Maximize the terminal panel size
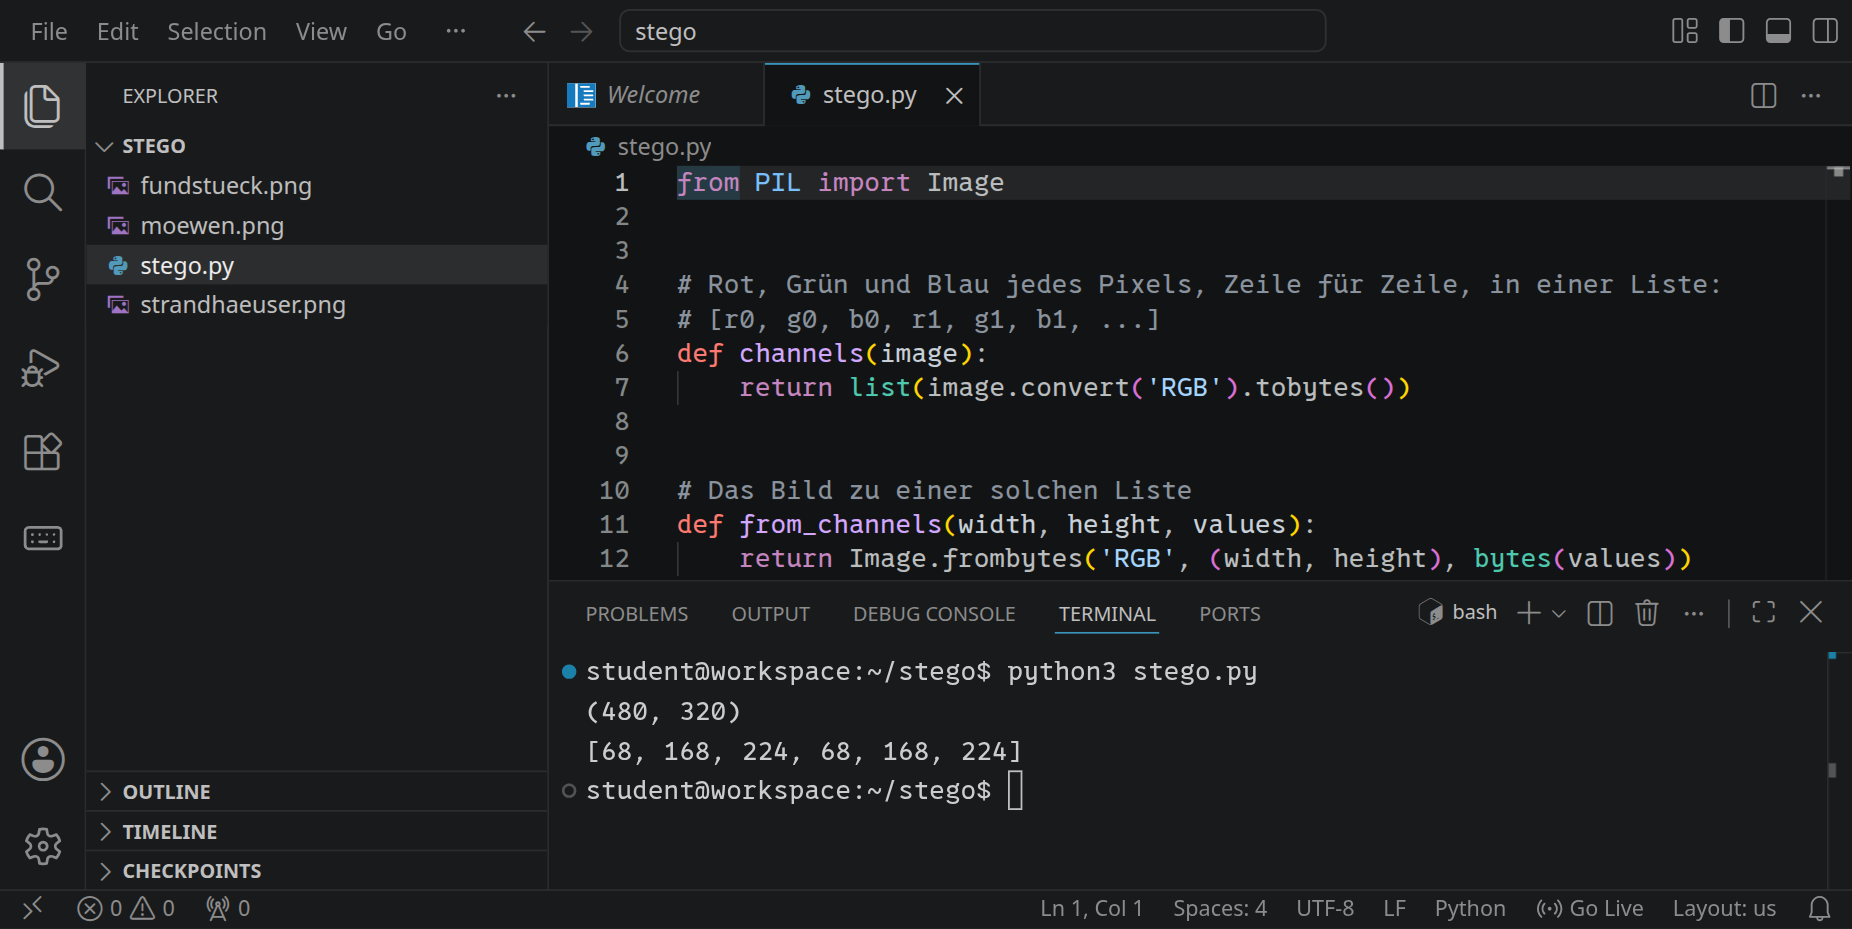This screenshot has height=929, width=1852. click(1764, 612)
